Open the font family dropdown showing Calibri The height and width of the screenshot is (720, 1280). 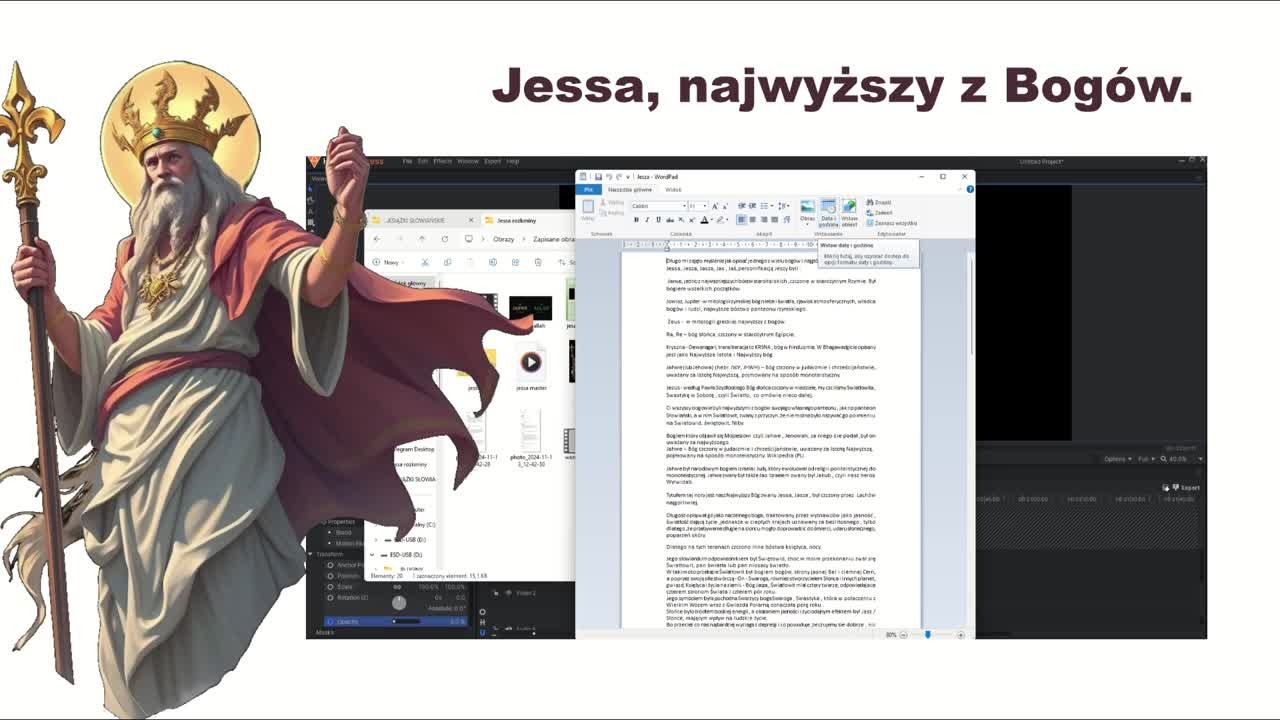pyautogui.click(x=656, y=206)
